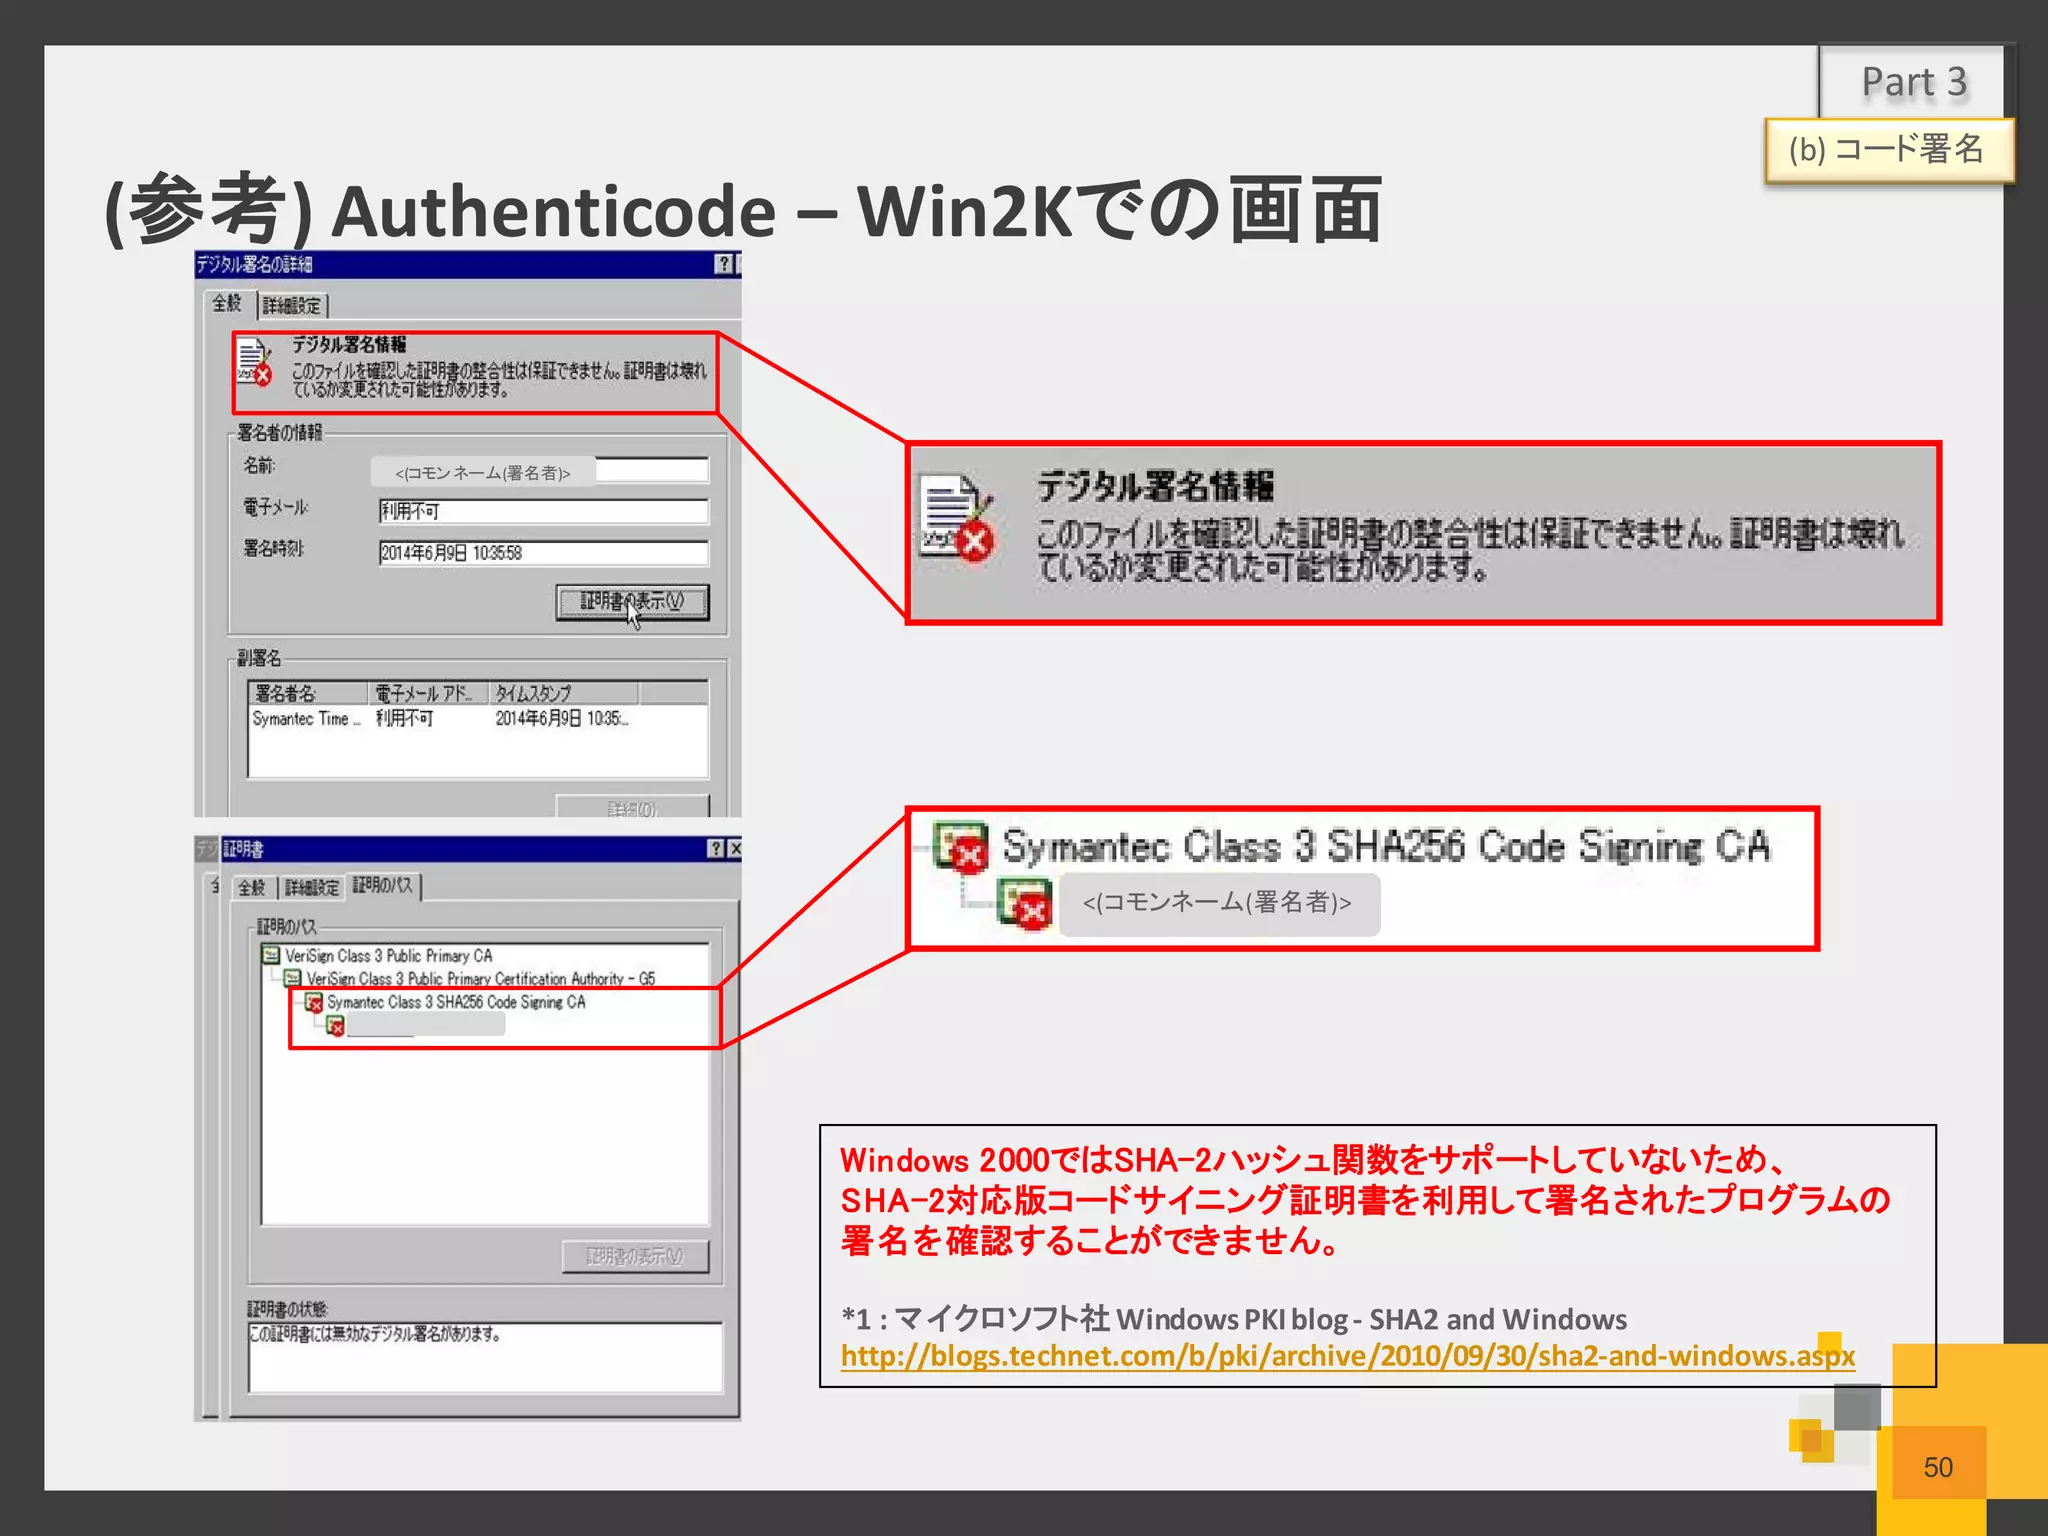Click enlarged Symantec Code Signing CA certificate icon
This screenshot has height=1536, width=2048.
click(x=961, y=847)
